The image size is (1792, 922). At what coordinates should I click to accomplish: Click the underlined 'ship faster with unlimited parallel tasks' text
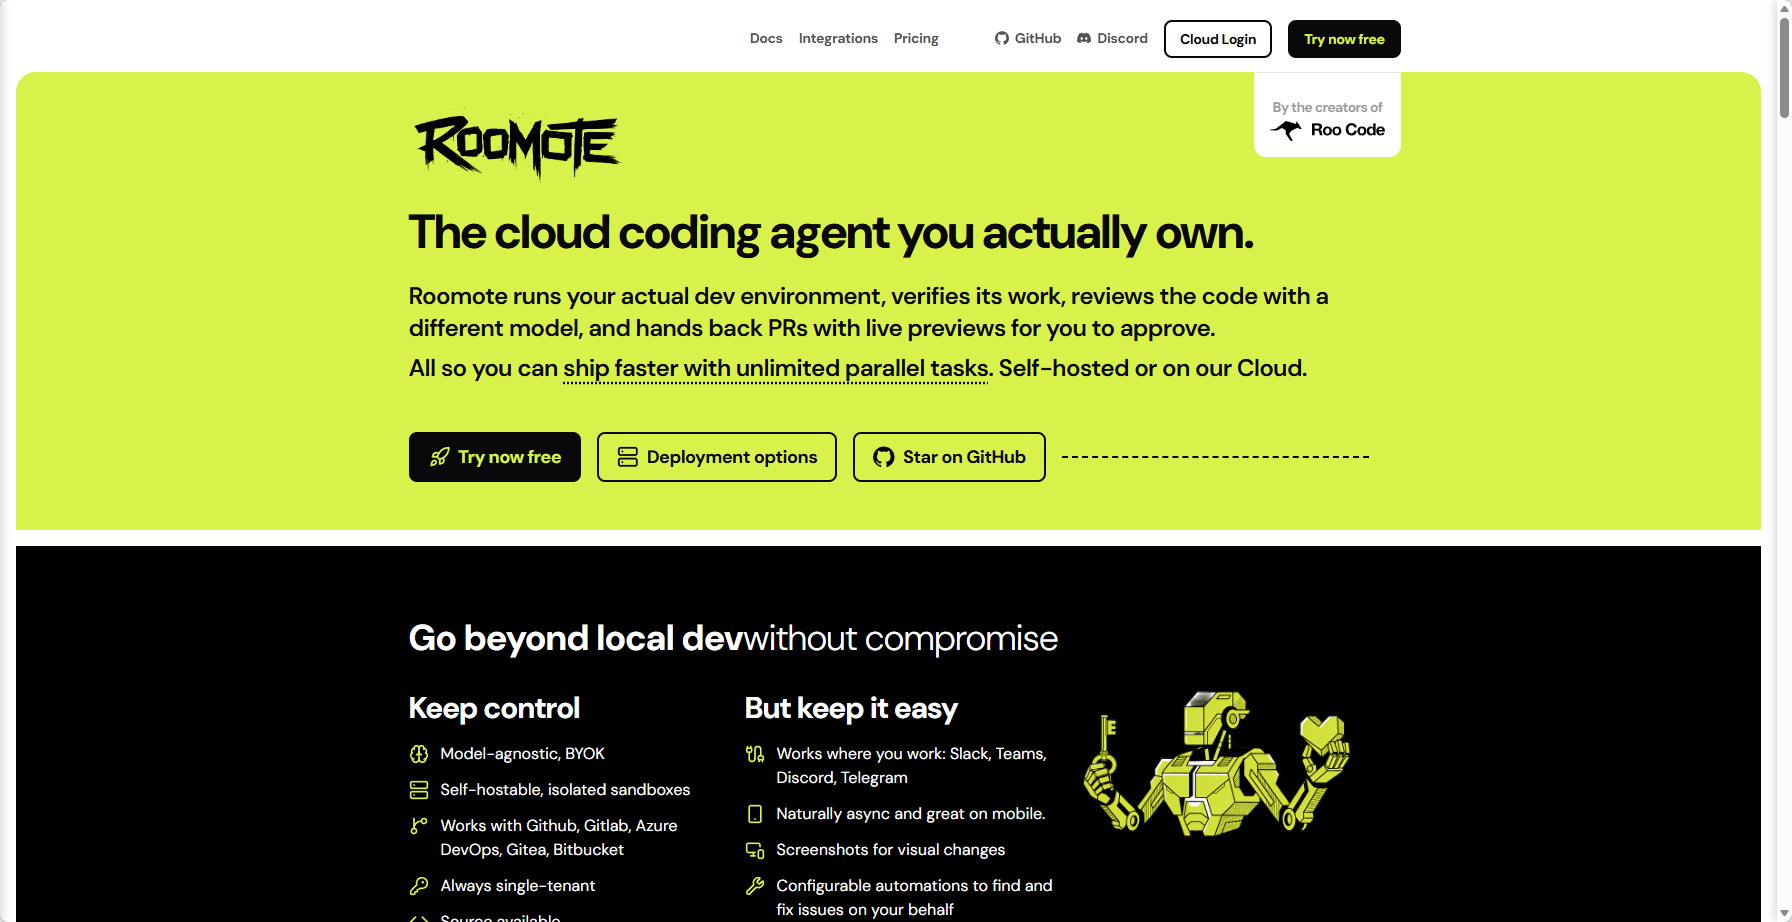coord(776,369)
